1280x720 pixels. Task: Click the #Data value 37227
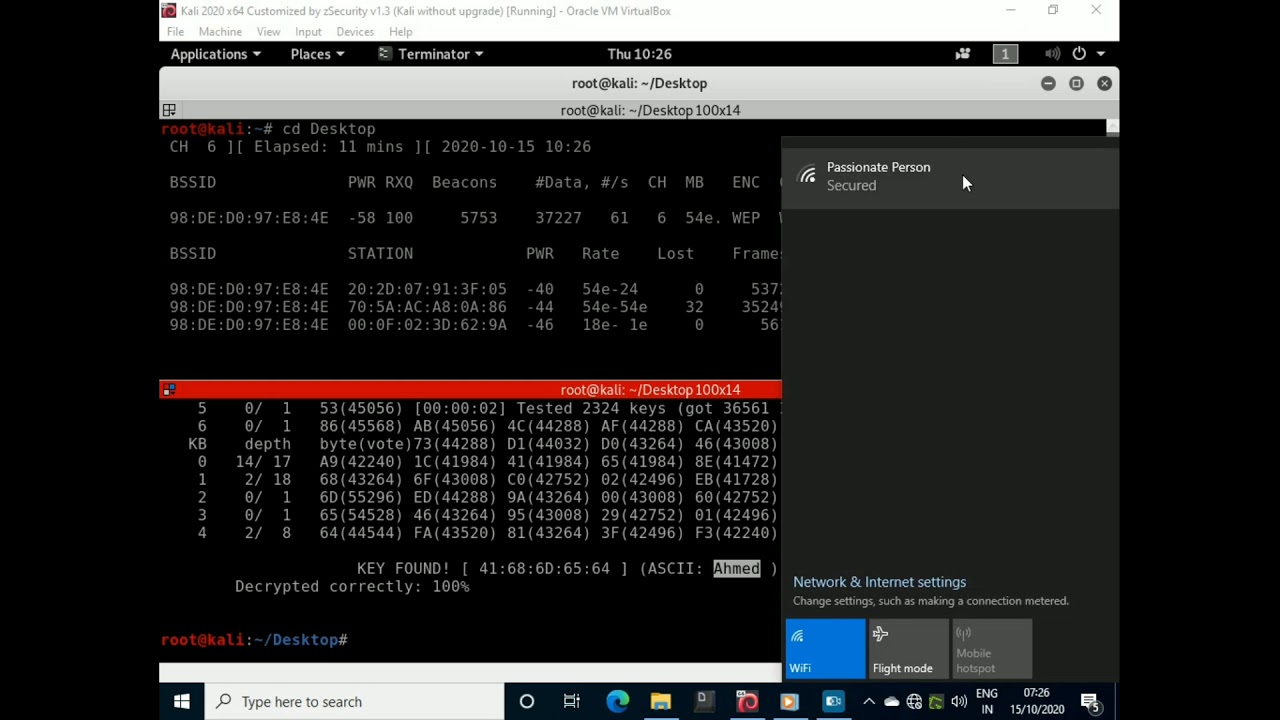click(558, 218)
